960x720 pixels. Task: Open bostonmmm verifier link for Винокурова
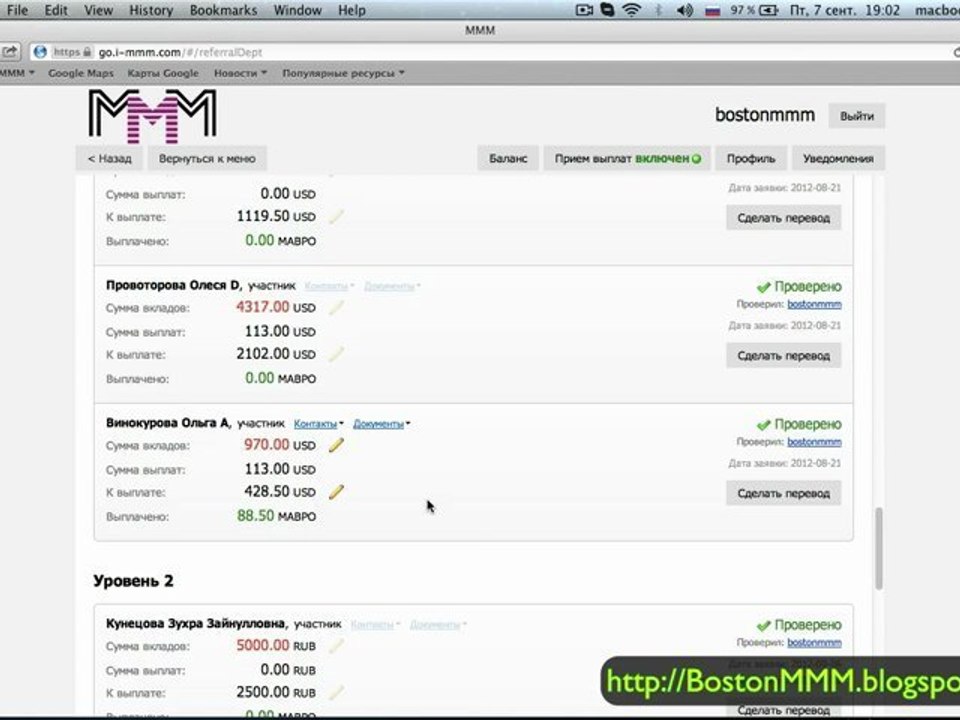(814, 442)
